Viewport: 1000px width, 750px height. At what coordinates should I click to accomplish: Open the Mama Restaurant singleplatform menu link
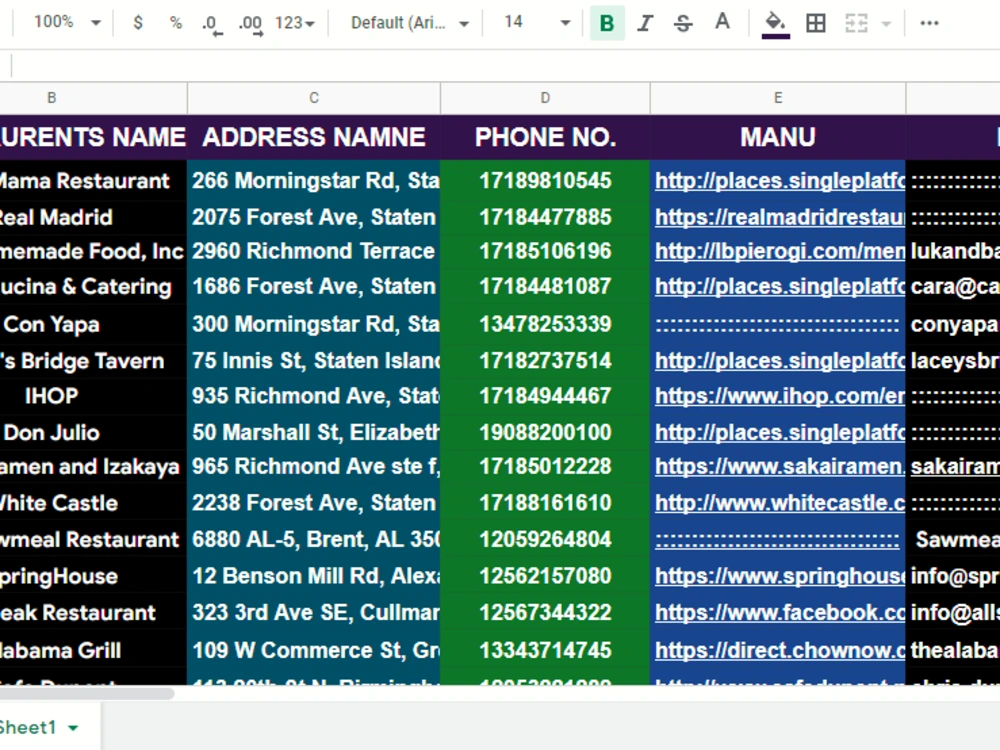coord(779,181)
